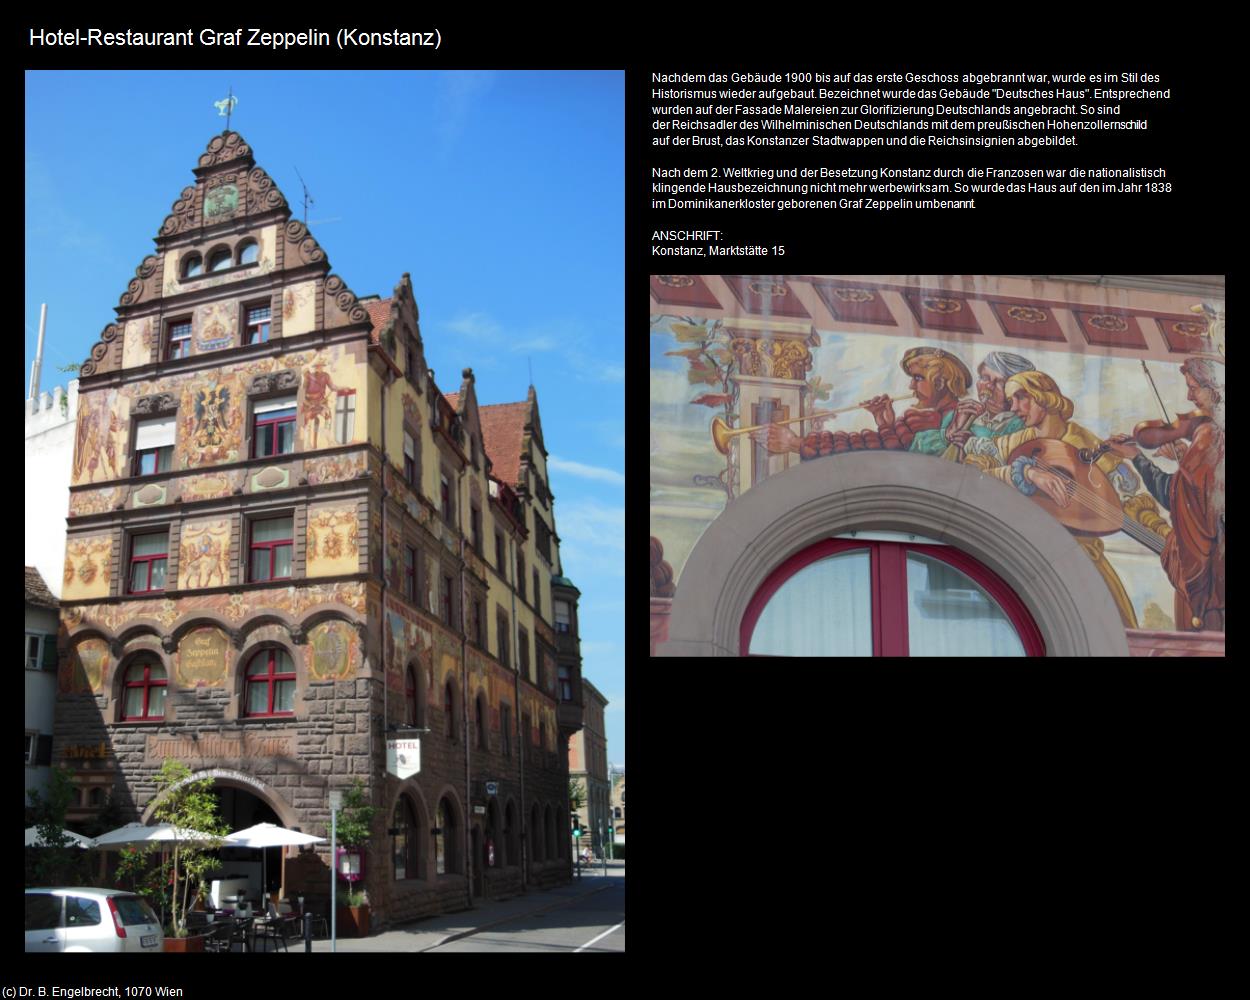Viewport: 1250px width, 1000px height.
Task: Click the 'ANSCHRIFT:' label
Action: pyautogui.click(x=687, y=236)
